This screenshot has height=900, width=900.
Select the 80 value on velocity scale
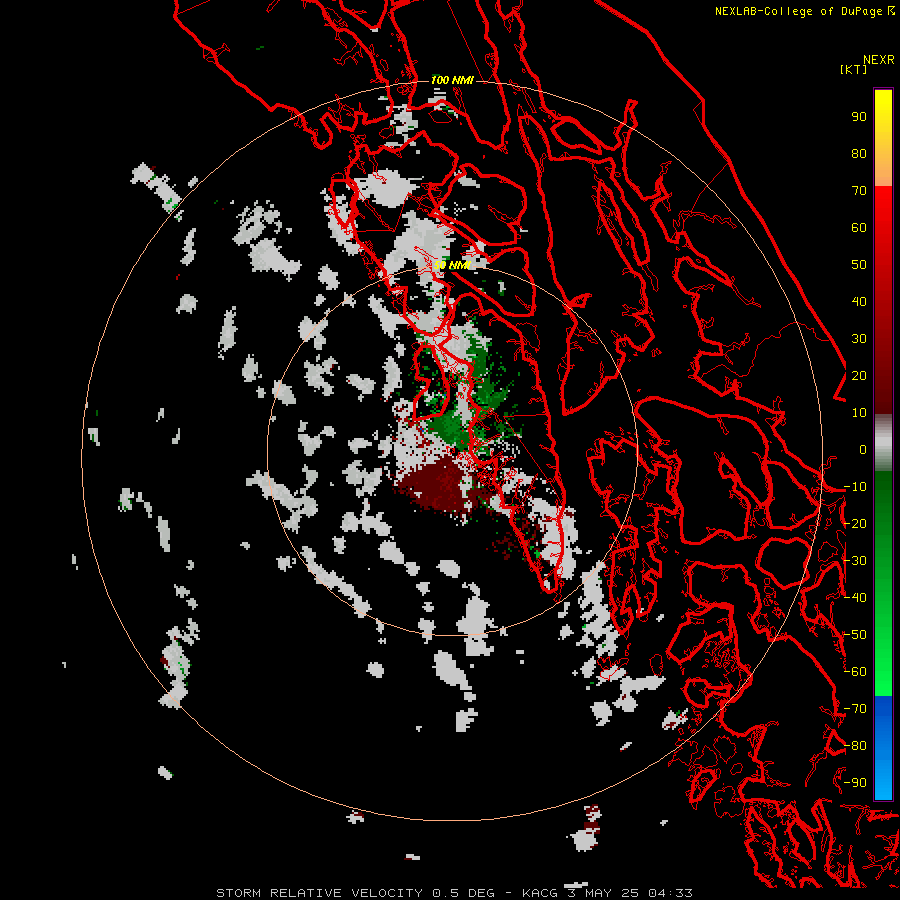click(859, 153)
